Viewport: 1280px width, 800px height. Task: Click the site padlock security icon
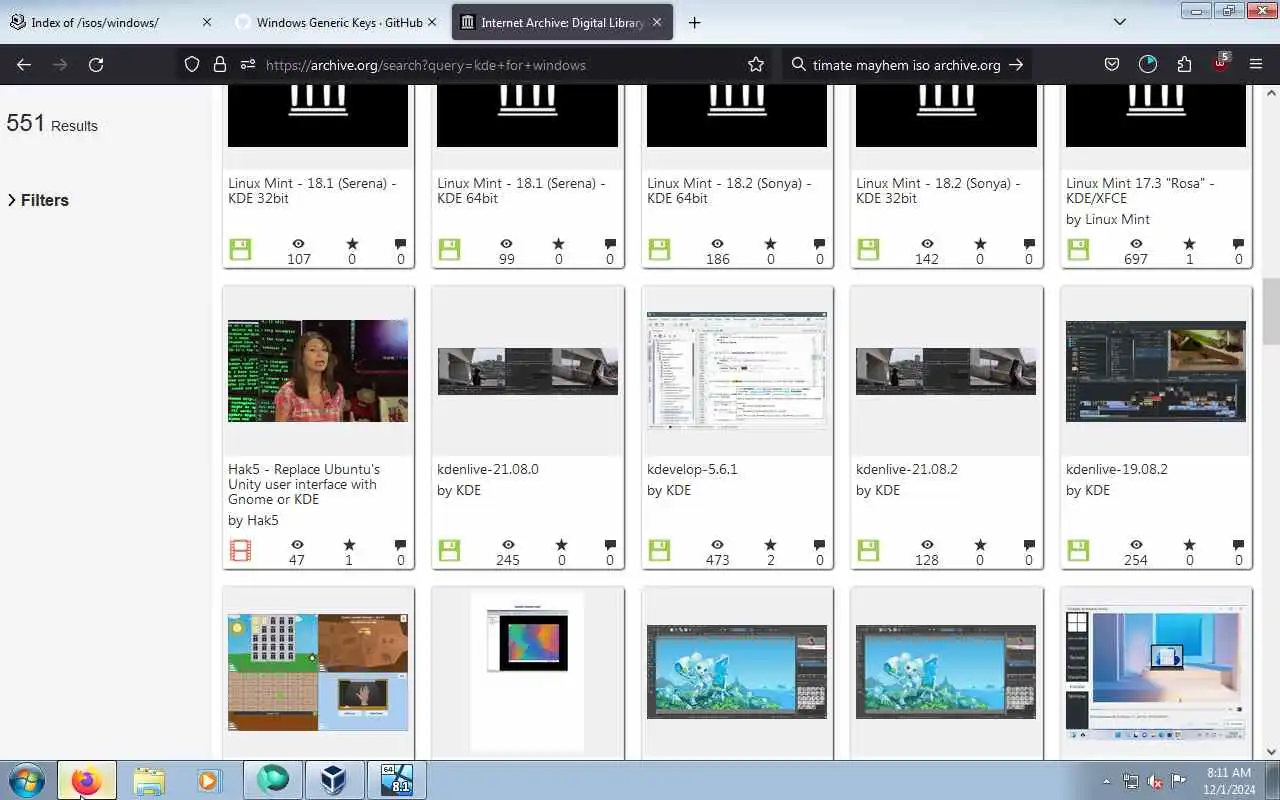pyautogui.click(x=220, y=64)
